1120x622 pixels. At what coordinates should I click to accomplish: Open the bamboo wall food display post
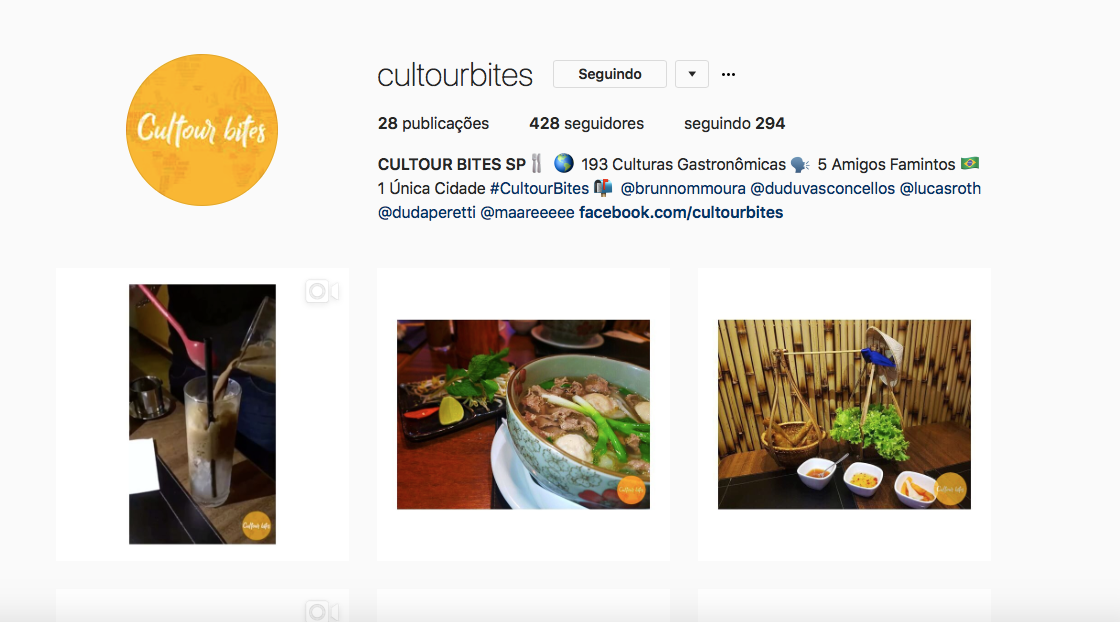[844, 414]
